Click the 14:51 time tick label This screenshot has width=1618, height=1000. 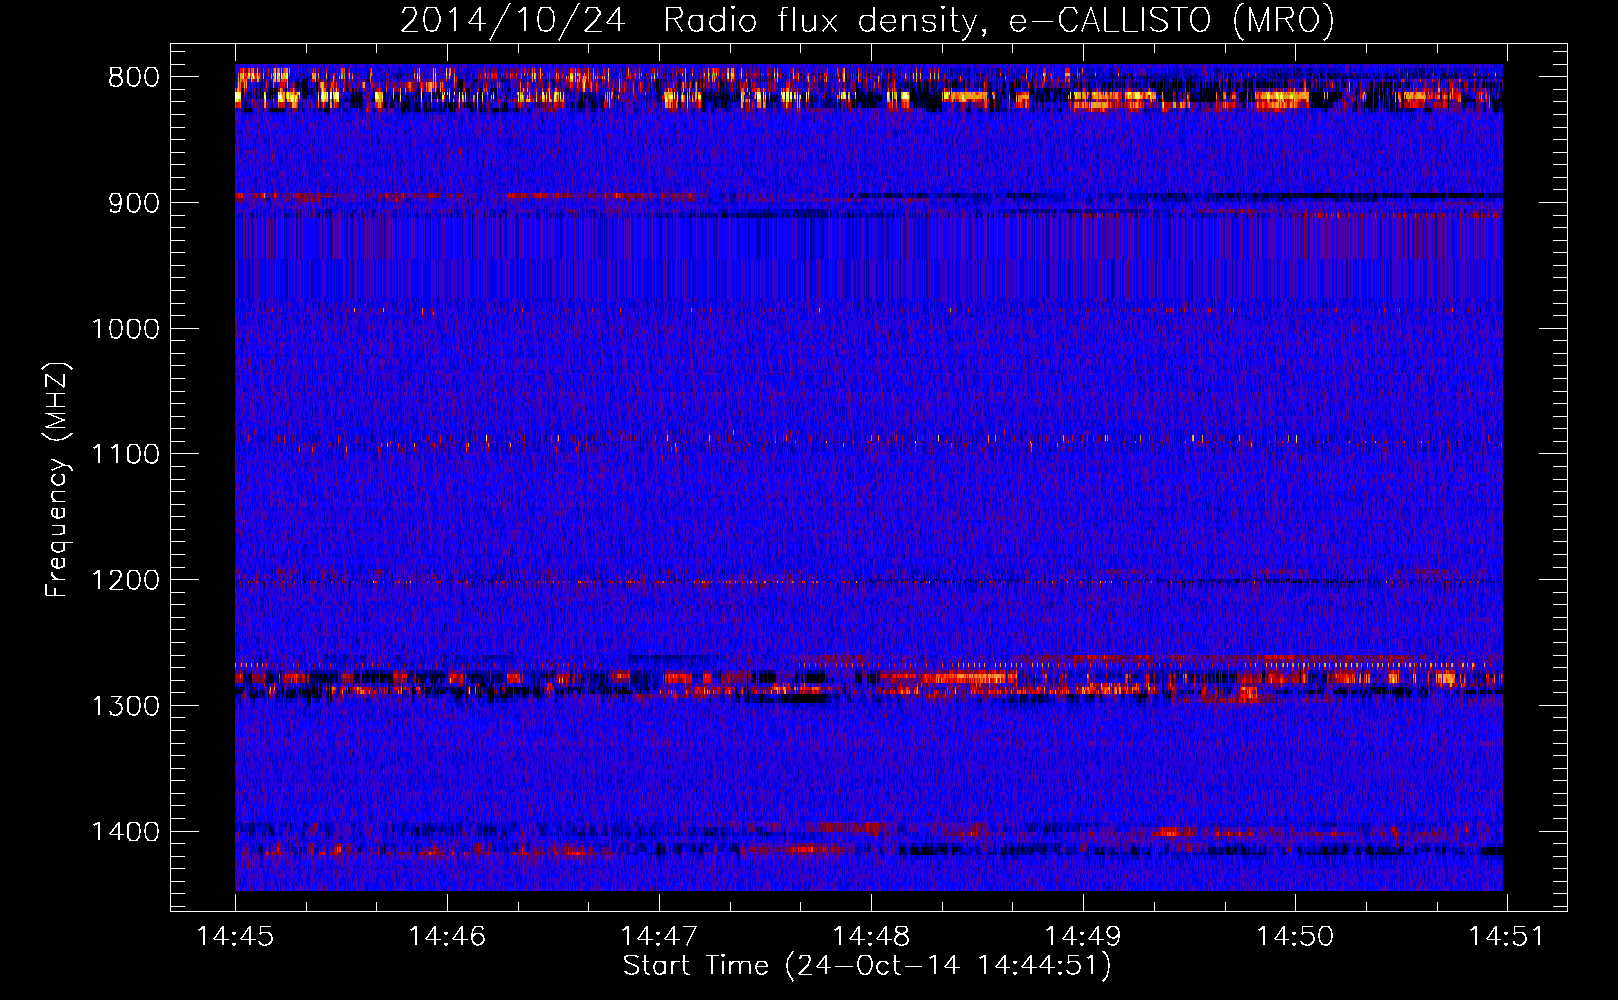point(1506,936)
